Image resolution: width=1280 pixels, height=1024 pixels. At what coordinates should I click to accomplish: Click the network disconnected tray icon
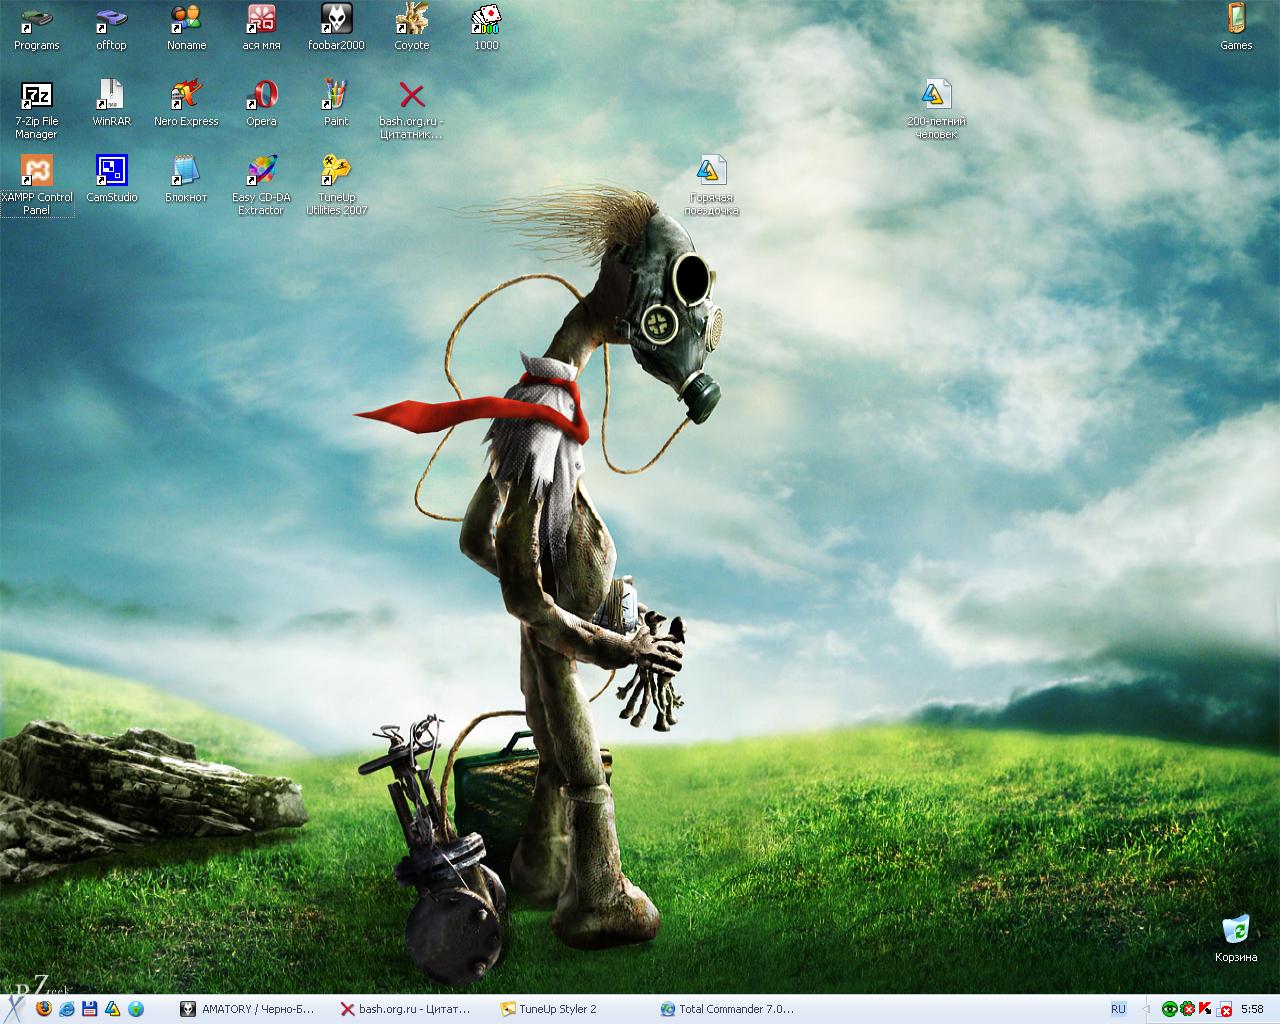[x=1224, y=1009]
